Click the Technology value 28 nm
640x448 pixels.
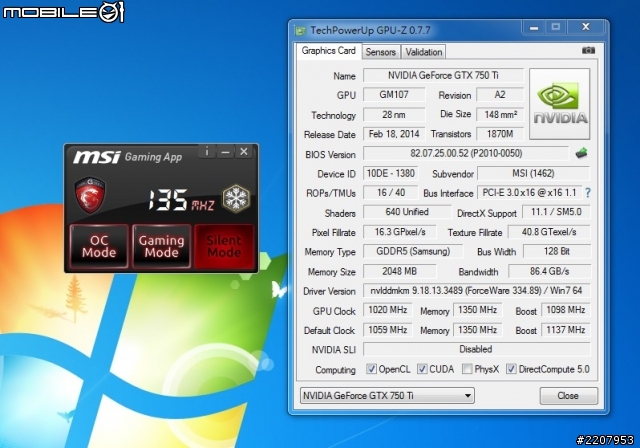click(394, 115)
